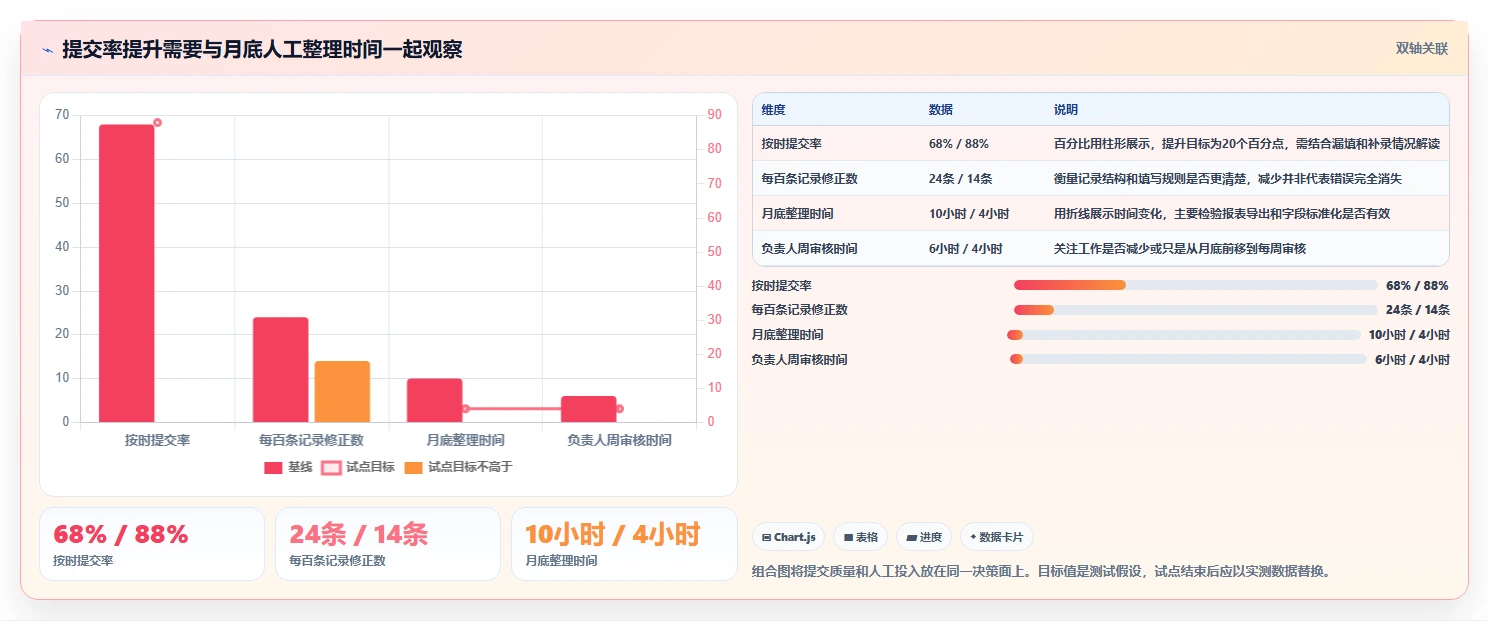The width and height of the screenshot is (1489, 621).
Task: Click the 6小时 / 4小时 table cell
Action: click(x=965, y=248)
